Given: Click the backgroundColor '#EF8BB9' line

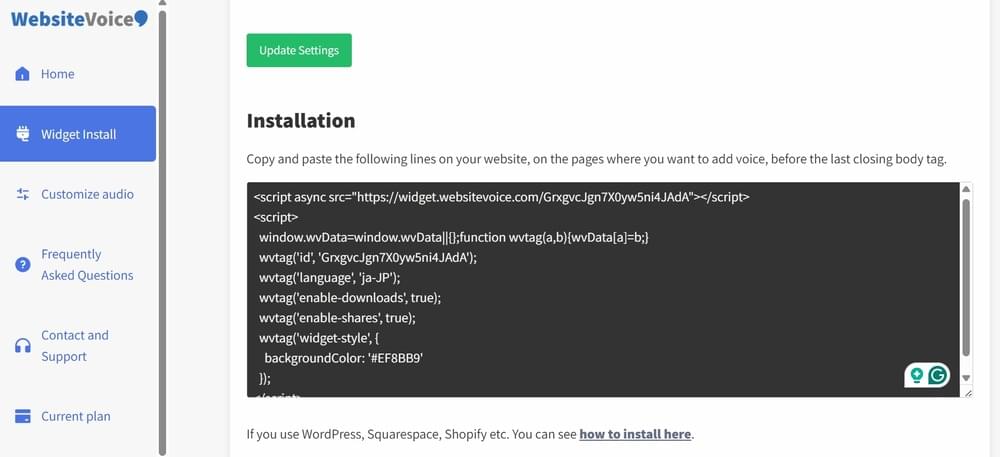Looking at the screenshot, I should (x=344, y=358).
